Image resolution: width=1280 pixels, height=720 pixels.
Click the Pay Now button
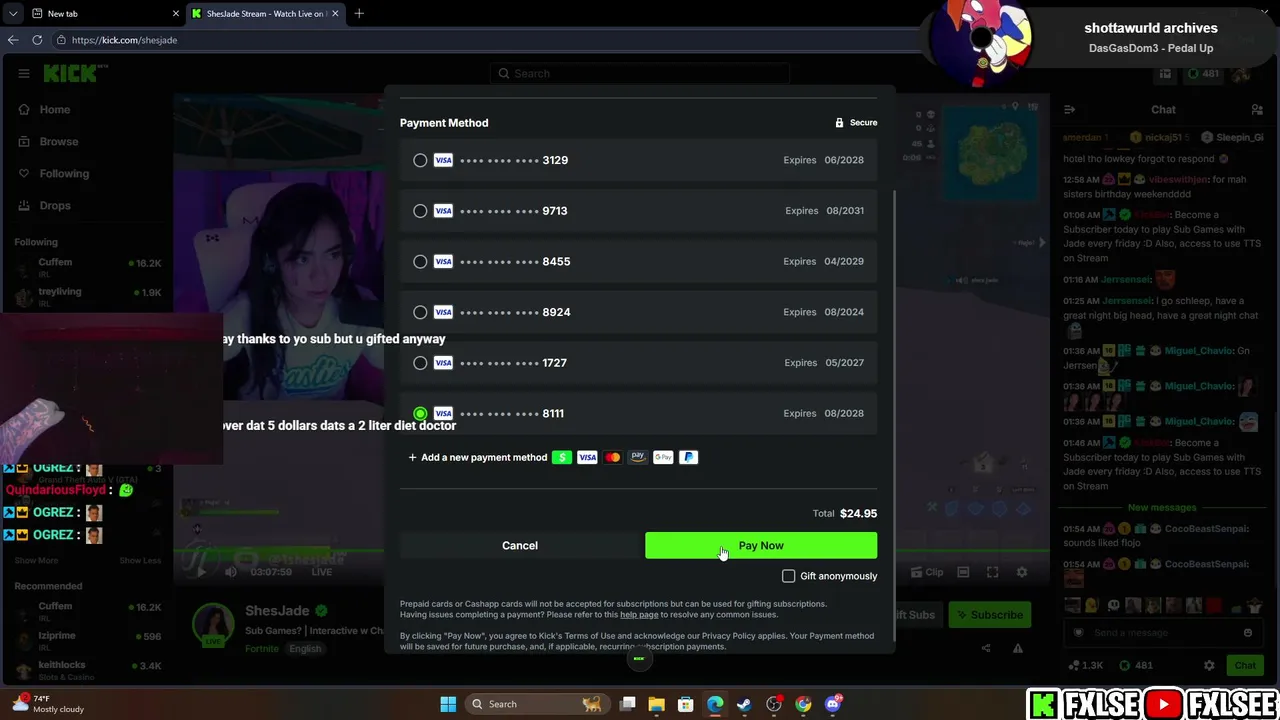[761, 545]
